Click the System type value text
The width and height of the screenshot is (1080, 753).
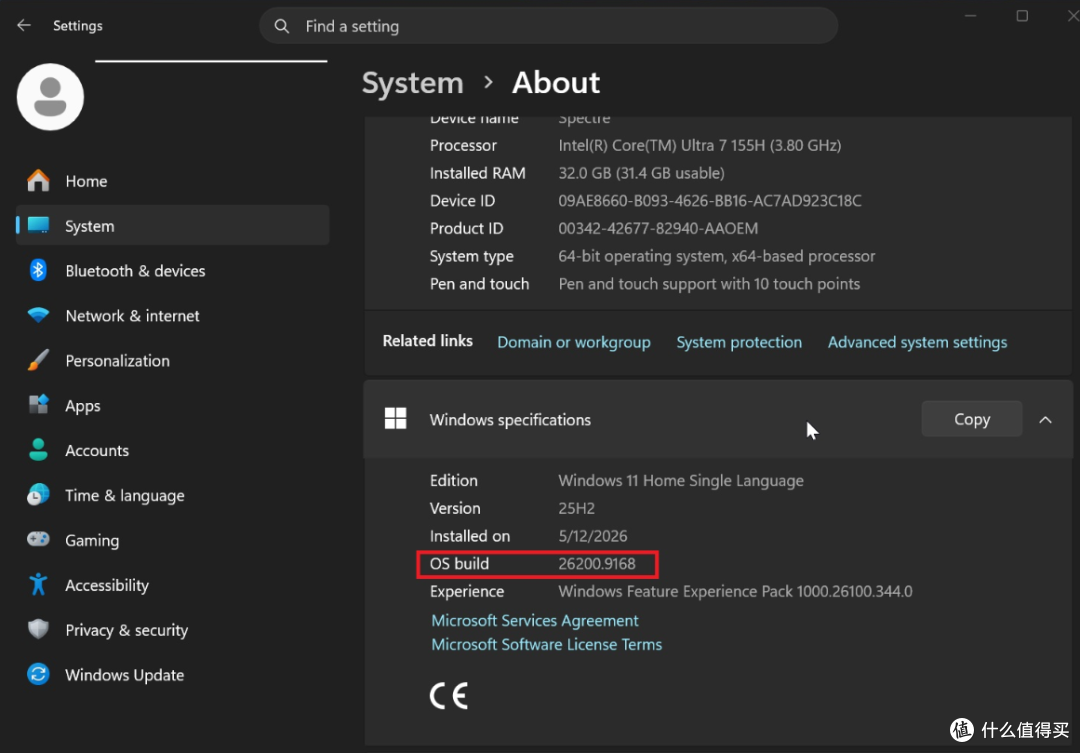pyautogui.click(x=716, y=256)
